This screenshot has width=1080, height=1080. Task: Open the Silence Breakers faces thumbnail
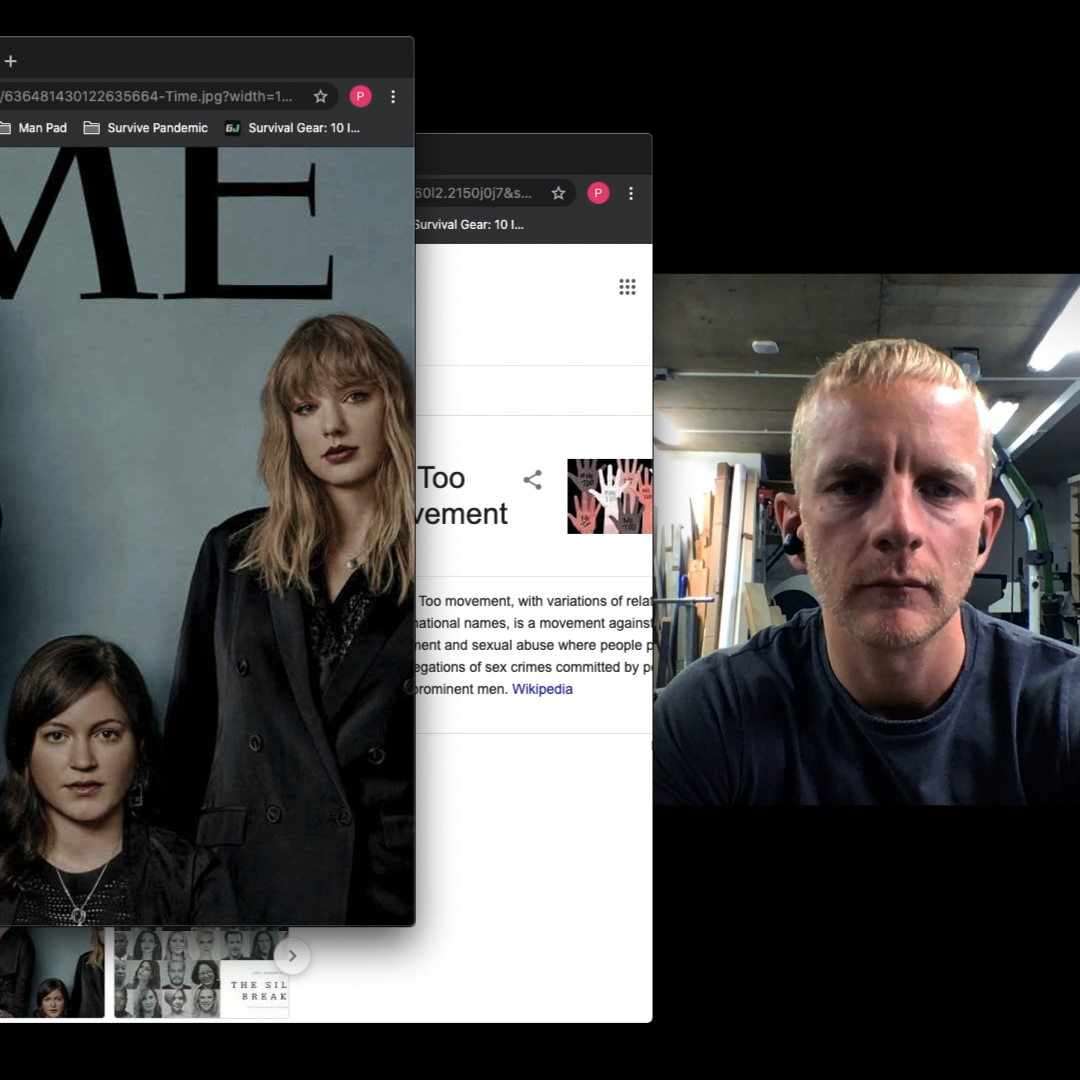[200, 972]
